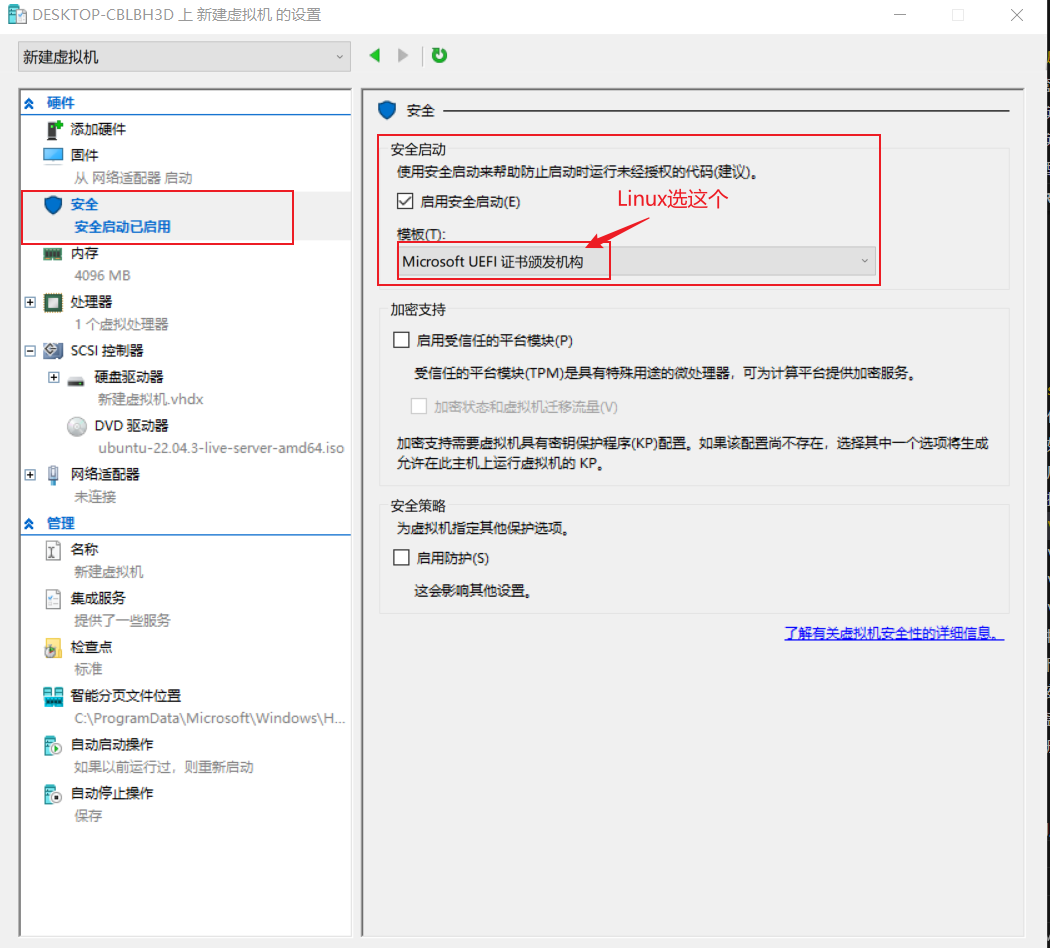Collapse the Hardware (硬件) section header
1050x948 pixels.
tap(30, 103)
